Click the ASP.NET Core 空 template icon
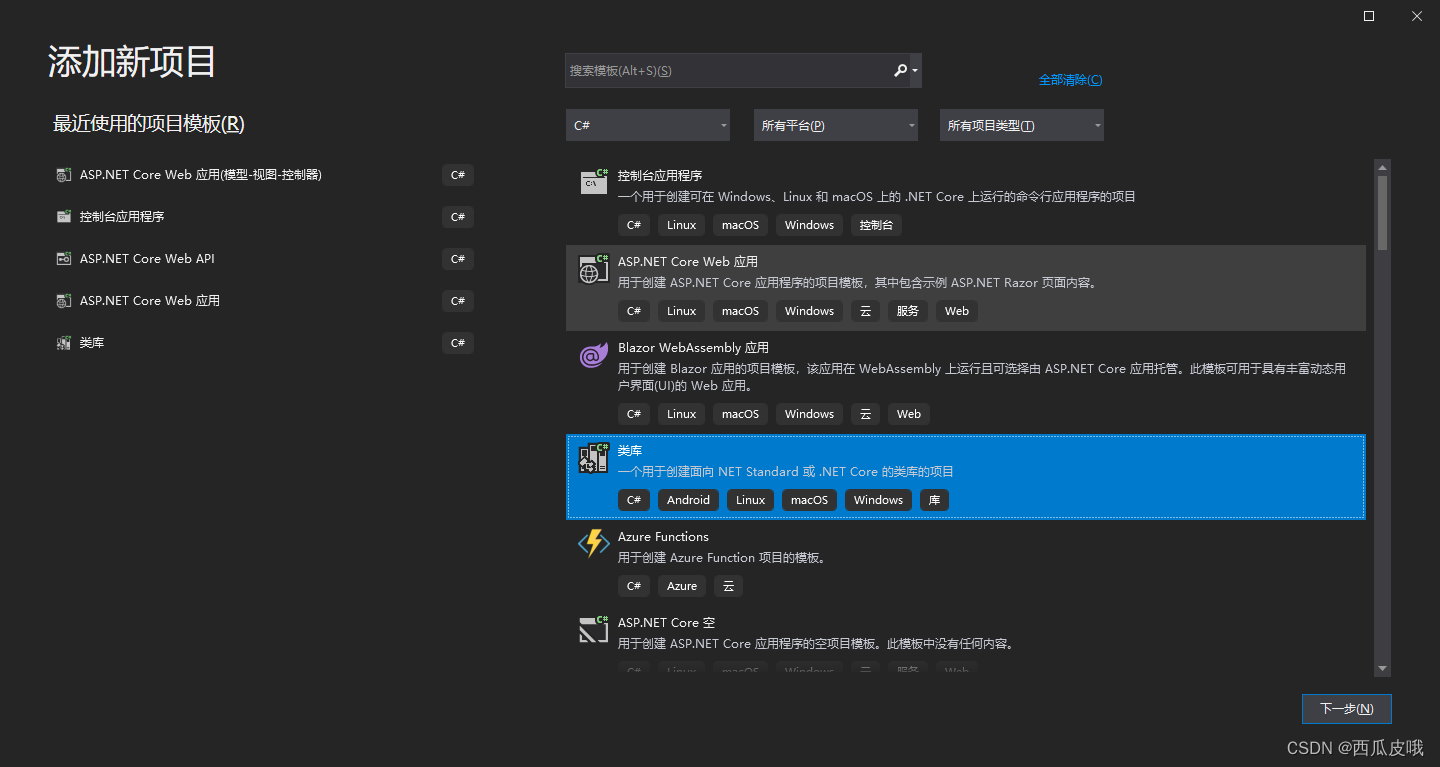 593,629
